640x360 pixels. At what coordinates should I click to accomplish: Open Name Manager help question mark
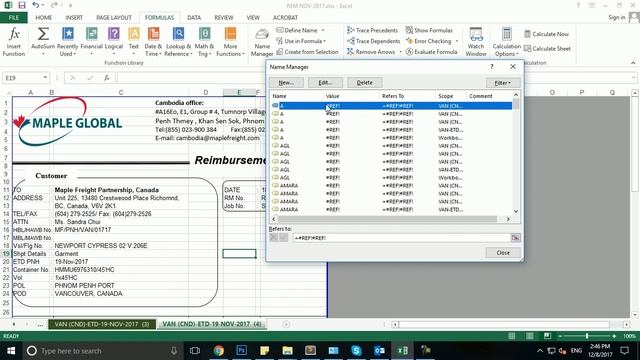[x=492, y=67]
